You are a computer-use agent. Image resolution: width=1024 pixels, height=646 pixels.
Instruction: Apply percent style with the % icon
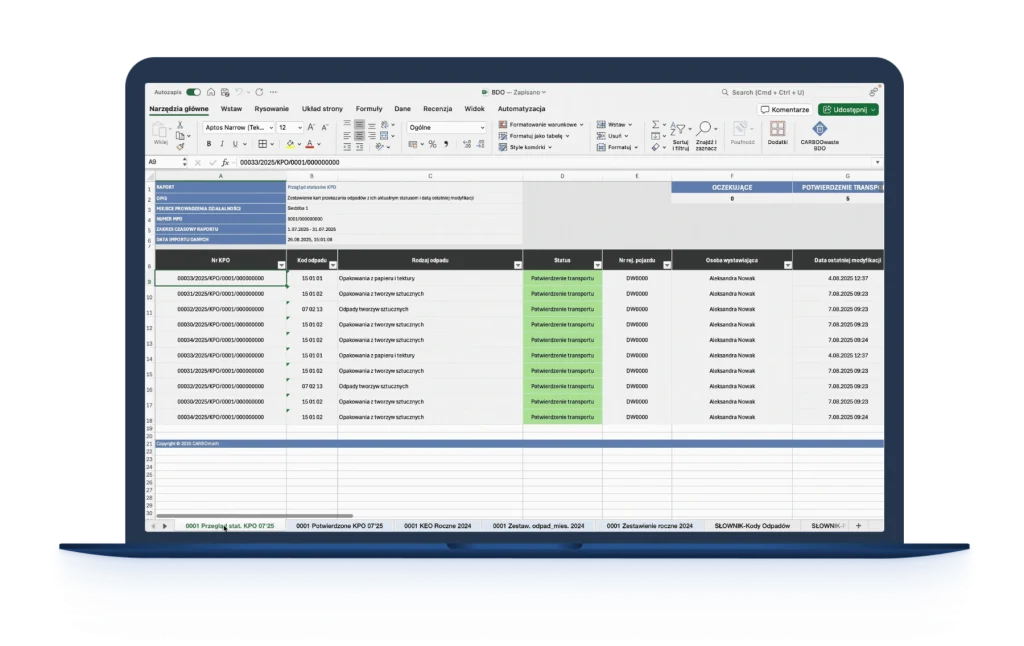(x=432, y=144)
